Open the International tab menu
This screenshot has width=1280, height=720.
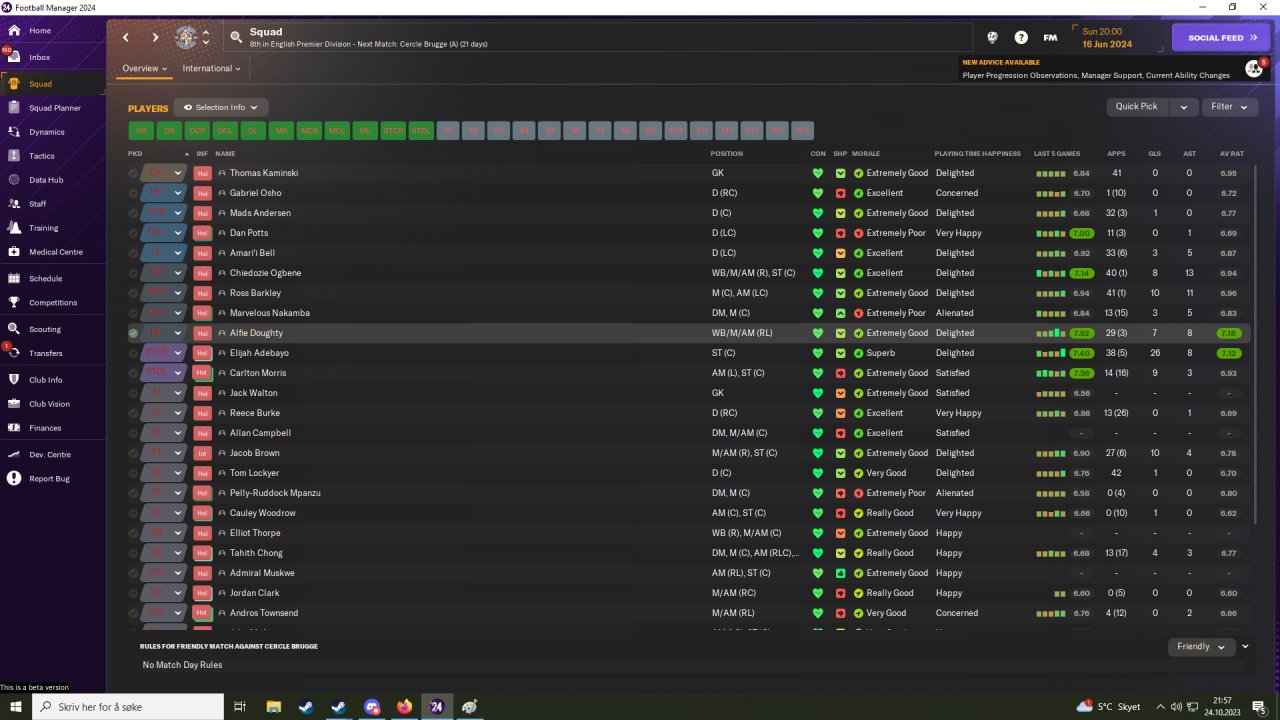(211, 69)
